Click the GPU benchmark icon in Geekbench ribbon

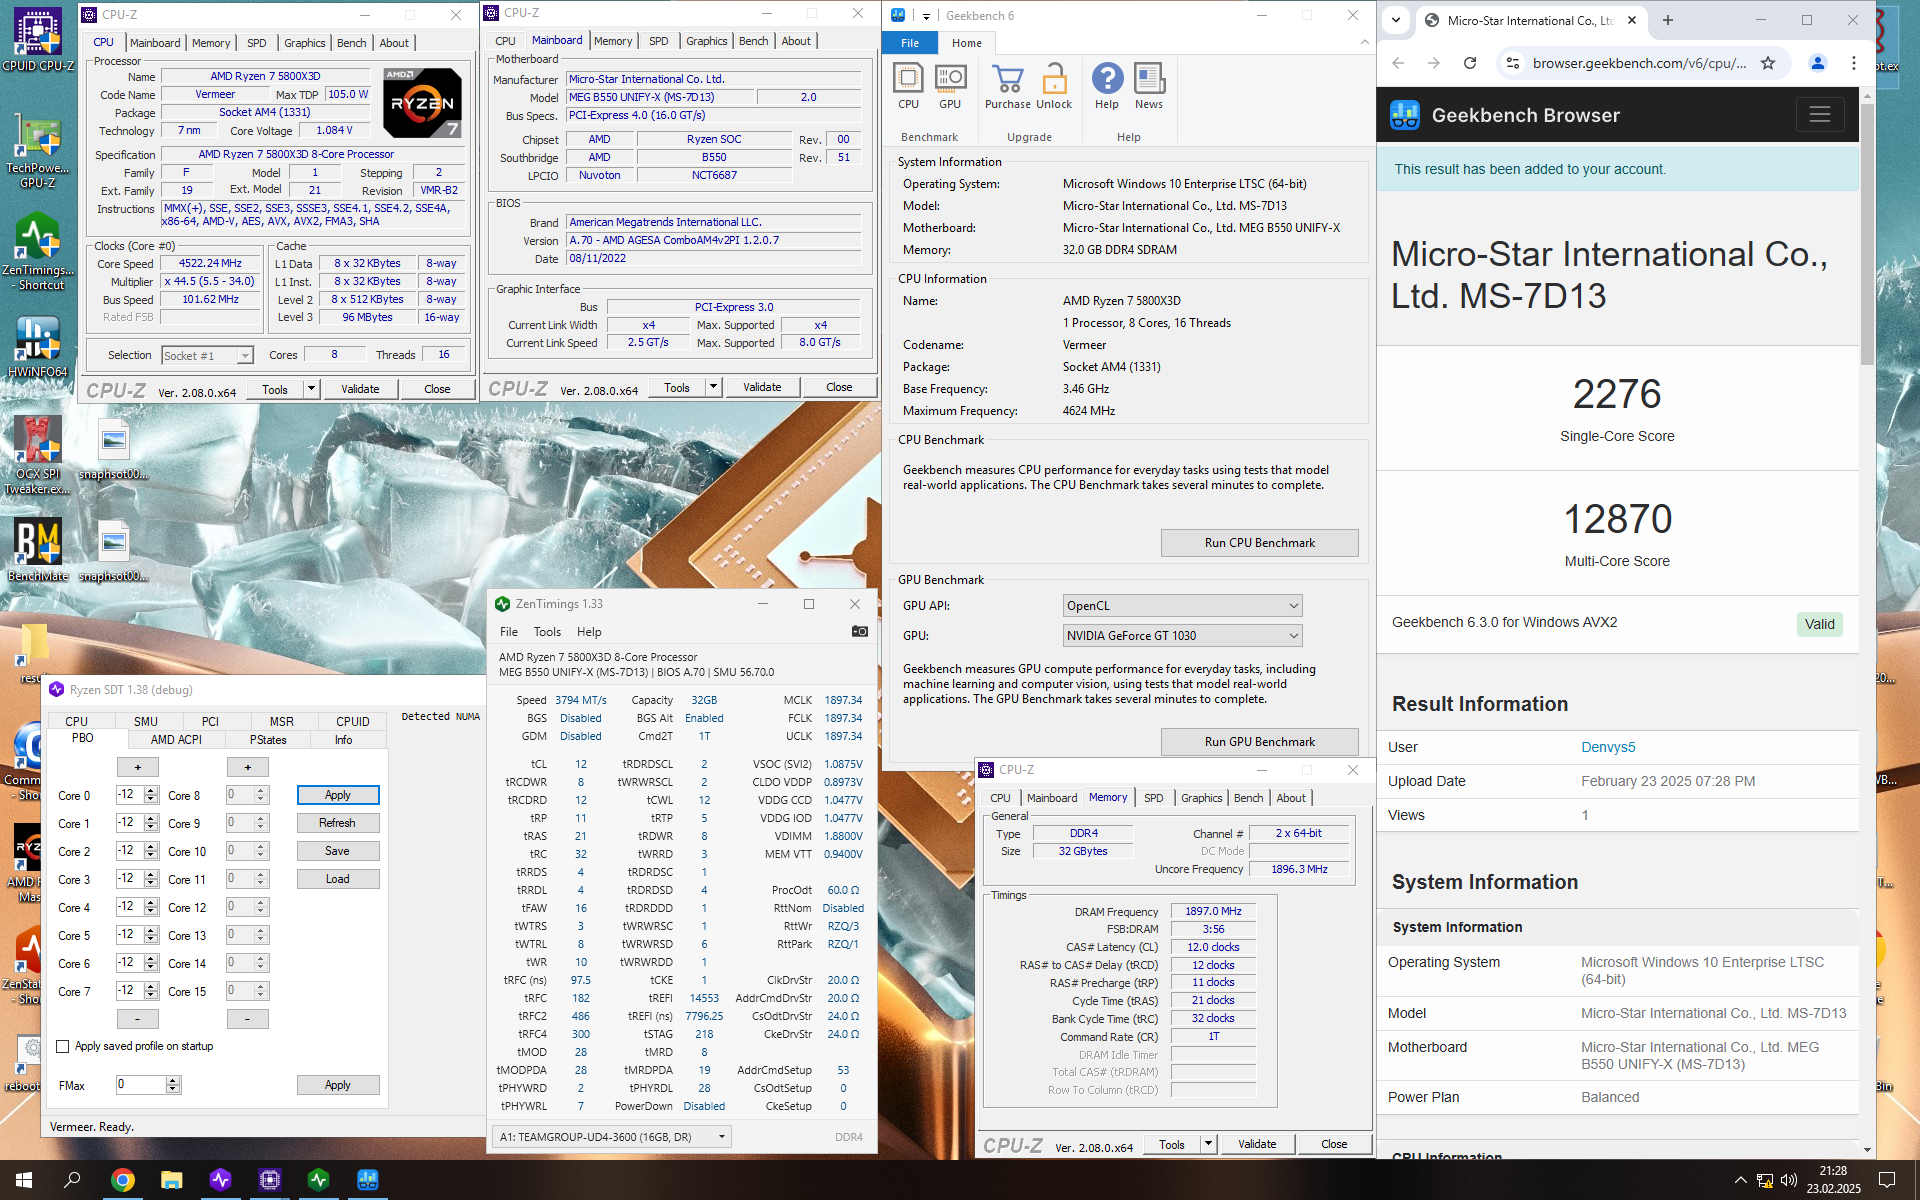[950, 86]
